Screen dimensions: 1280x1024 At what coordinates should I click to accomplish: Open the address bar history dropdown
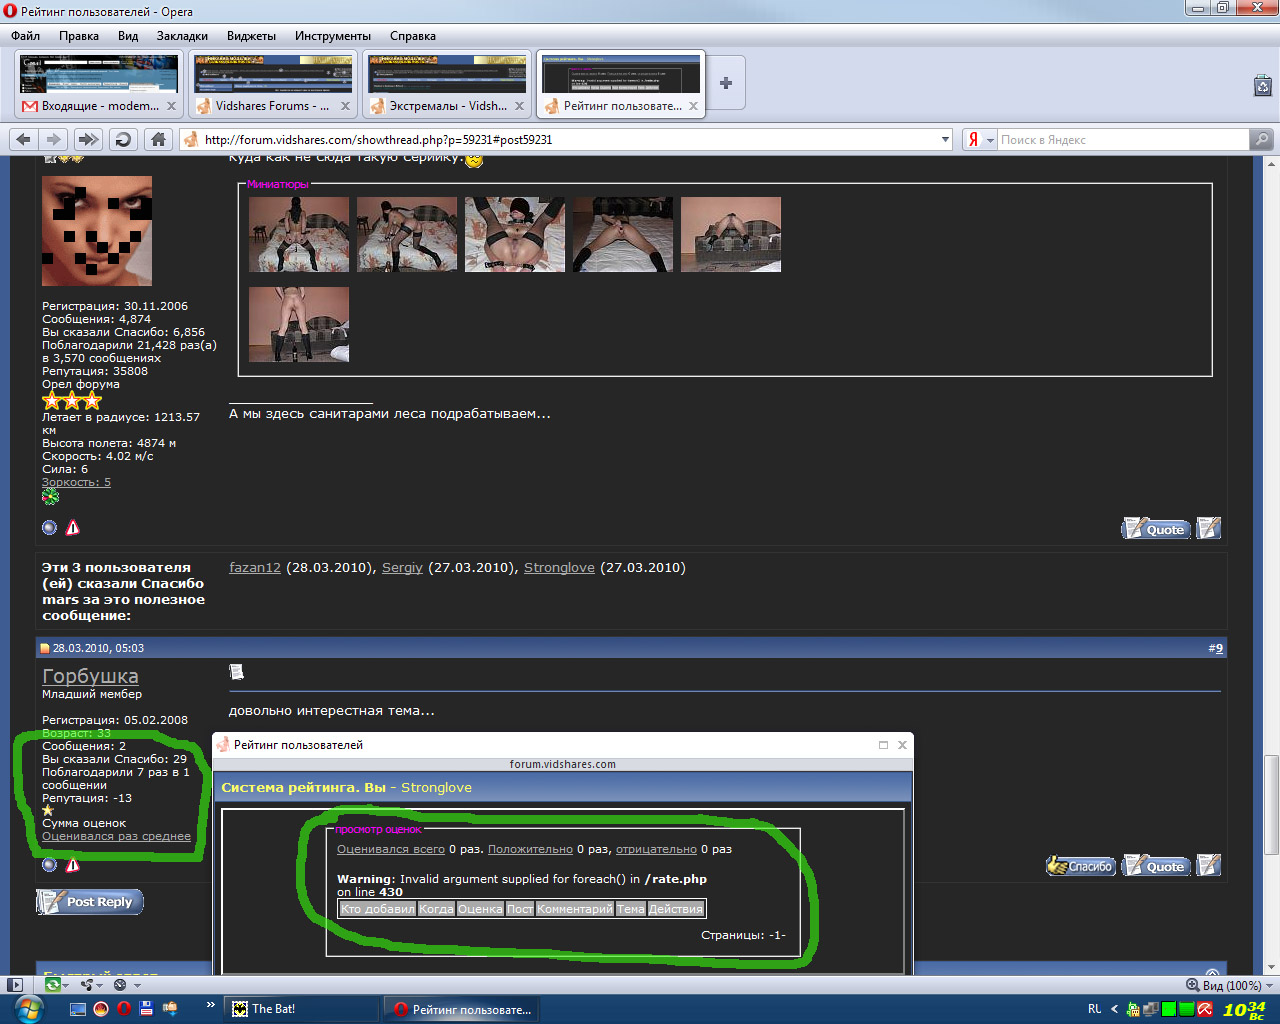(946, 139)
